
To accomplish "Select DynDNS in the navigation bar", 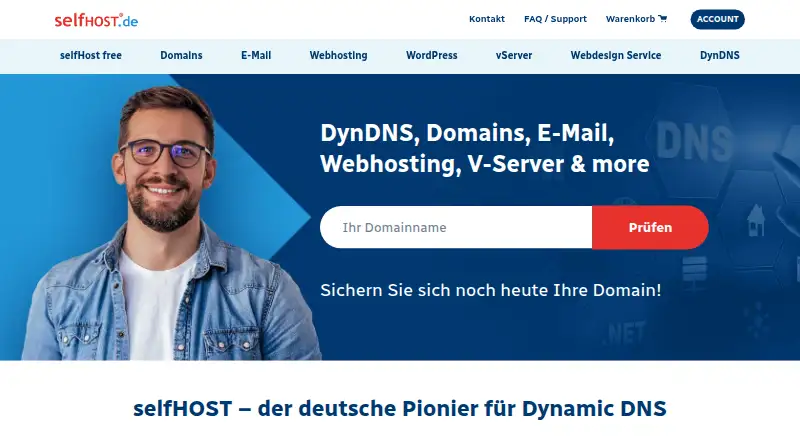I will [719, 55].
